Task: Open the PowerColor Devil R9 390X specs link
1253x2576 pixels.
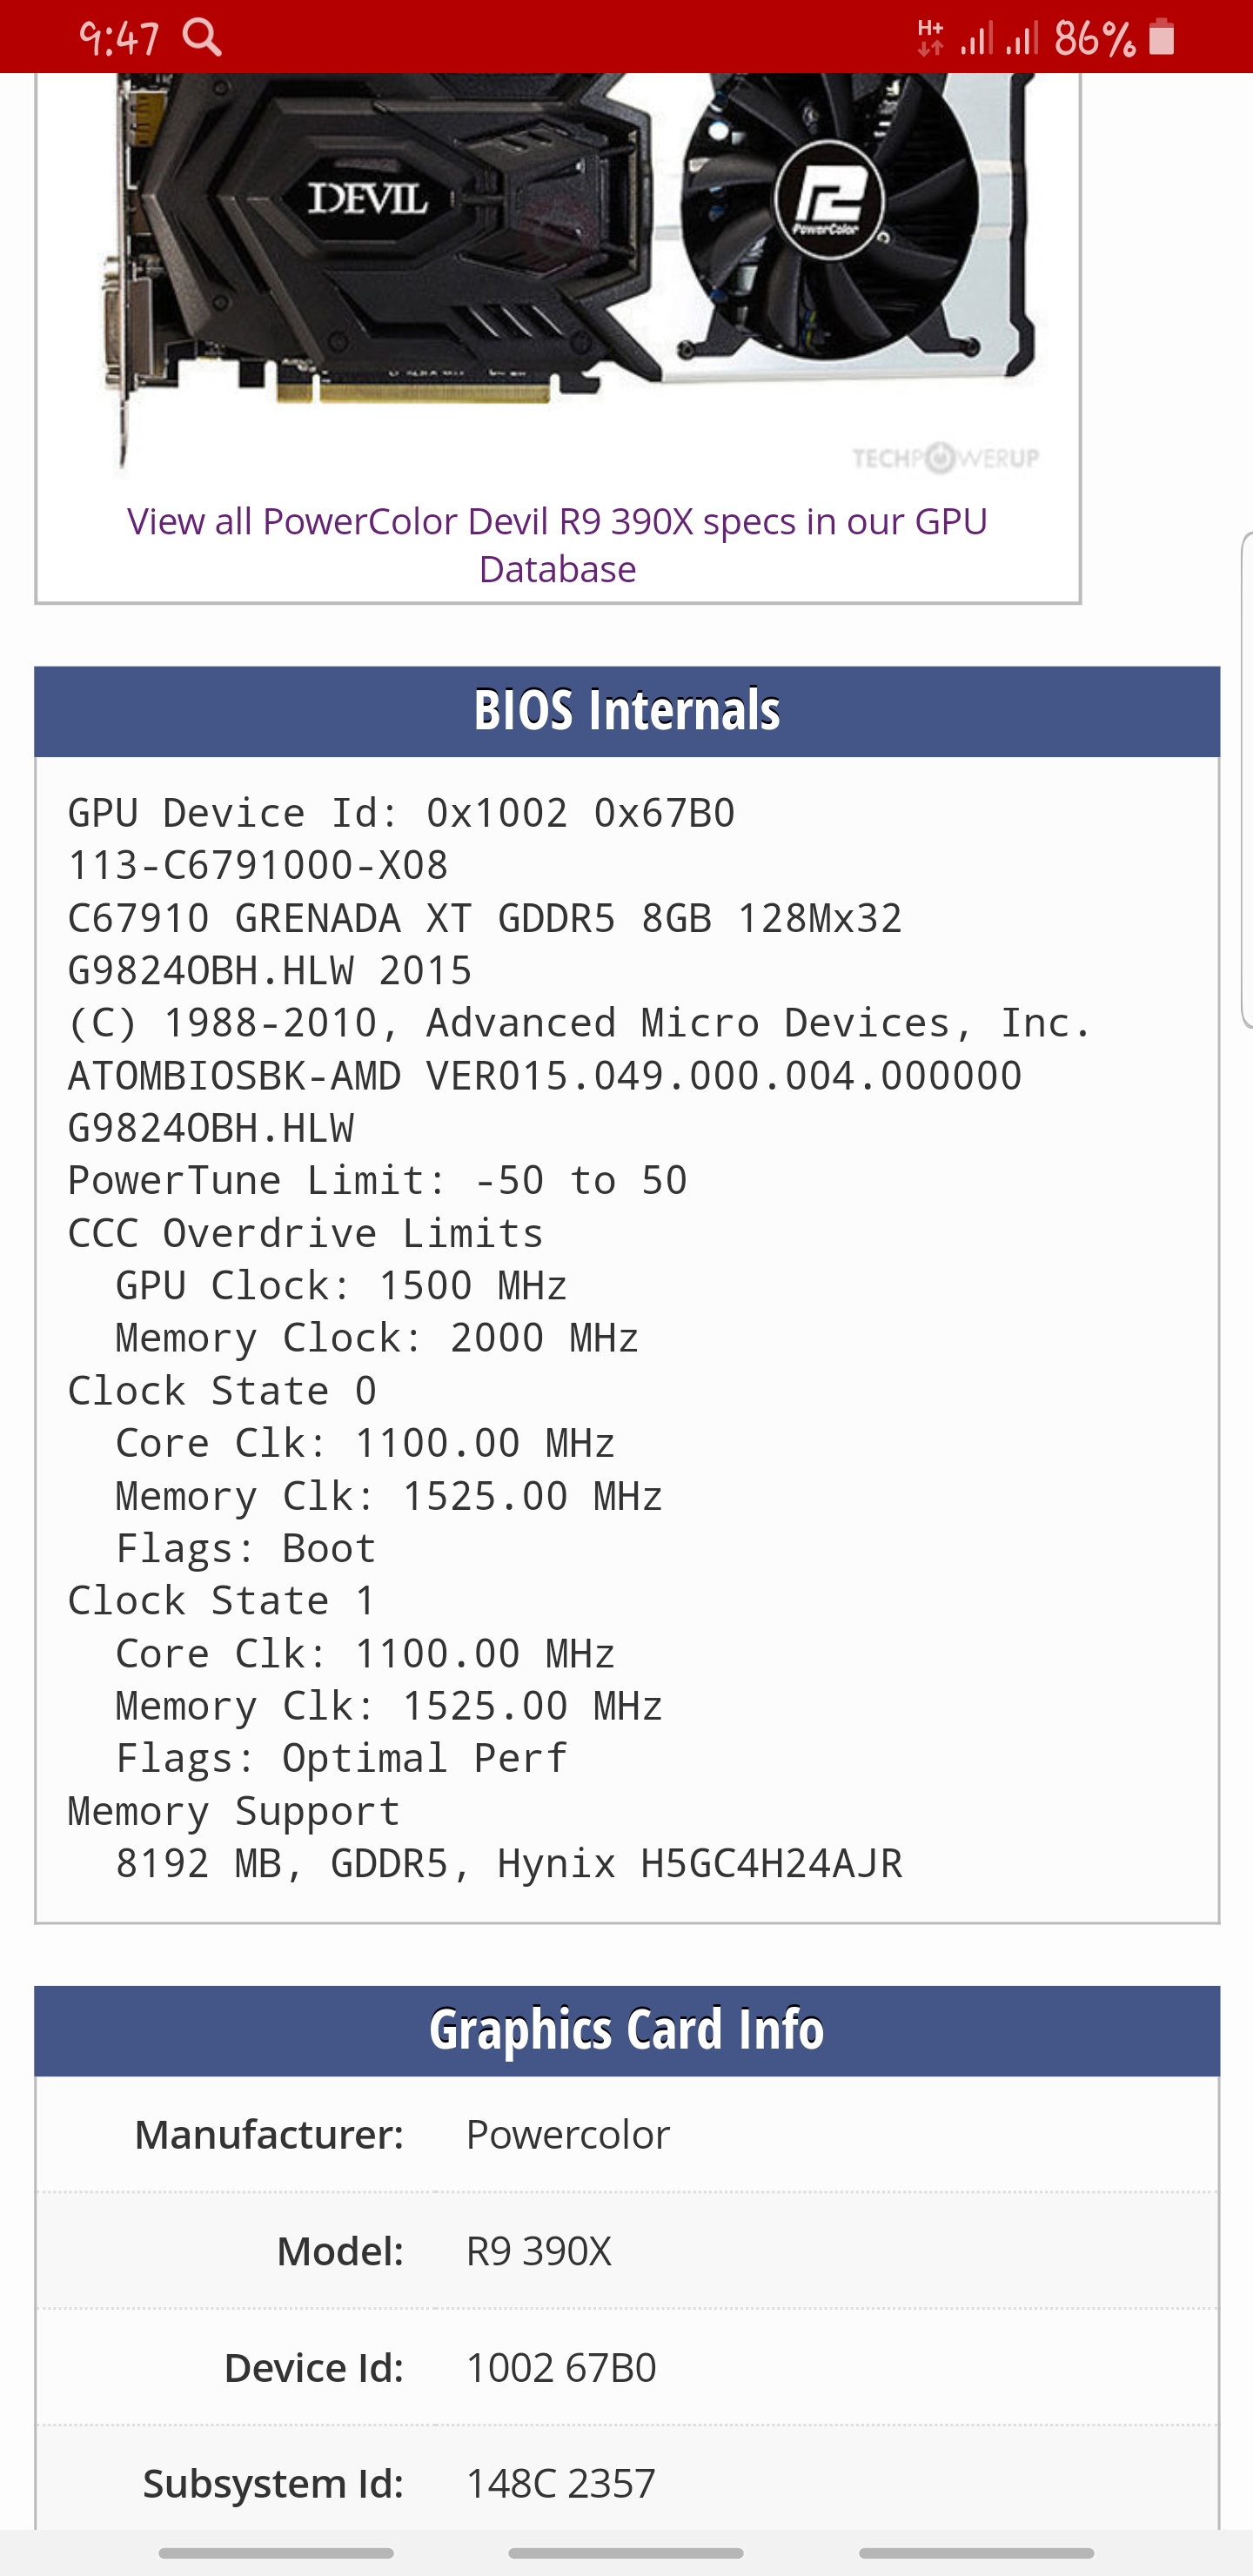Action: point(557,544)
